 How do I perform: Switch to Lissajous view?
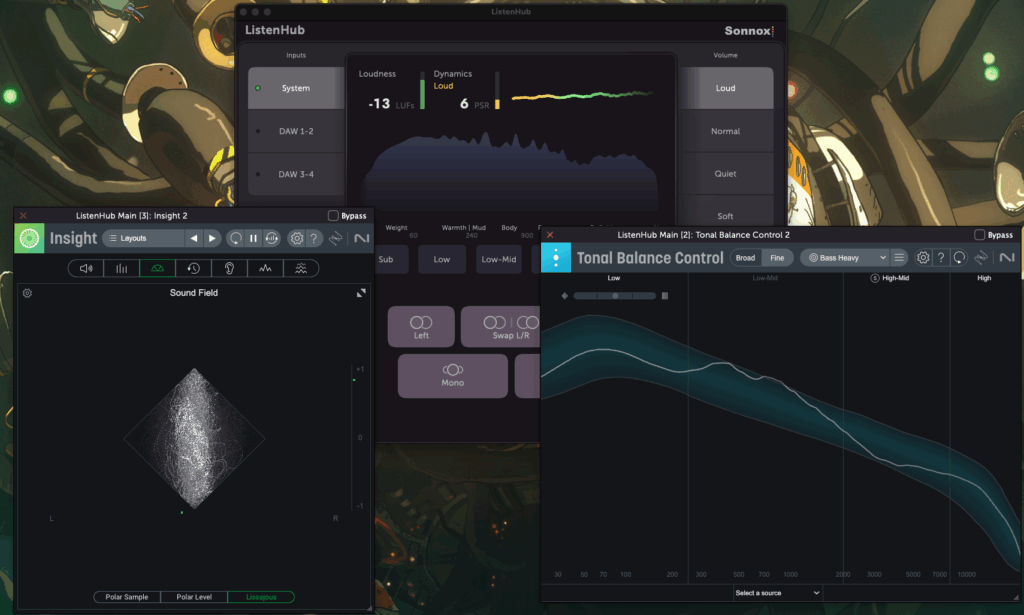(261, 597)
